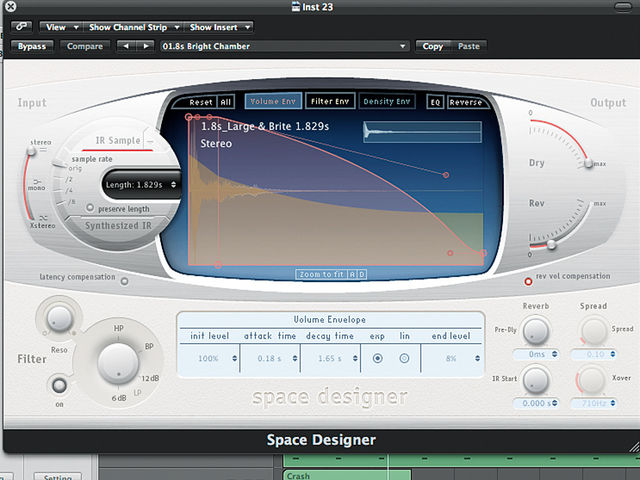Click the All reset button
Image resolution: width=640 pixels, height=480 pixels.
pyautogui.click(x=226, y=102)
